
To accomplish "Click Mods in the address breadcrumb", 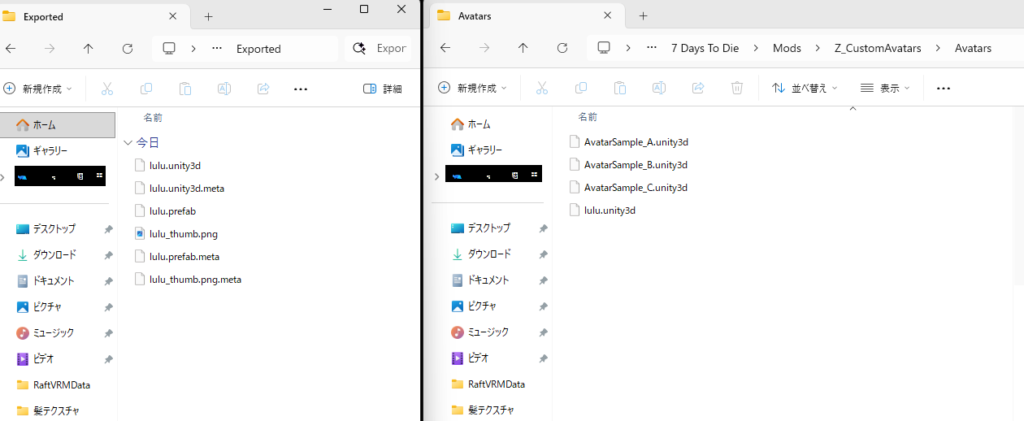I will pyautogui.click(x=786, y=48).
